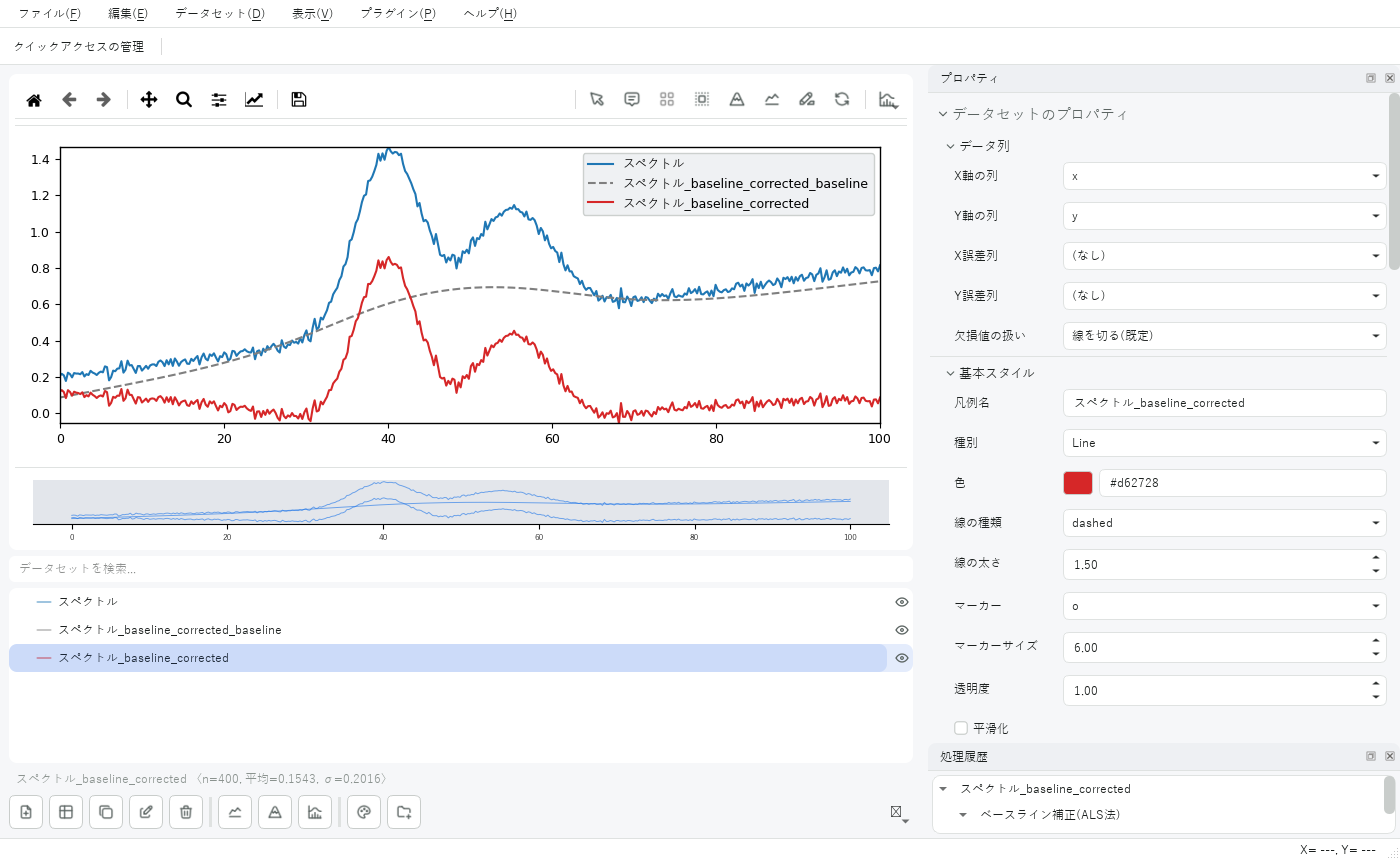Screen dimensions: 1400x860
Task: Focus the データセットを検索 search field
Action: click(x=461, y=569)
